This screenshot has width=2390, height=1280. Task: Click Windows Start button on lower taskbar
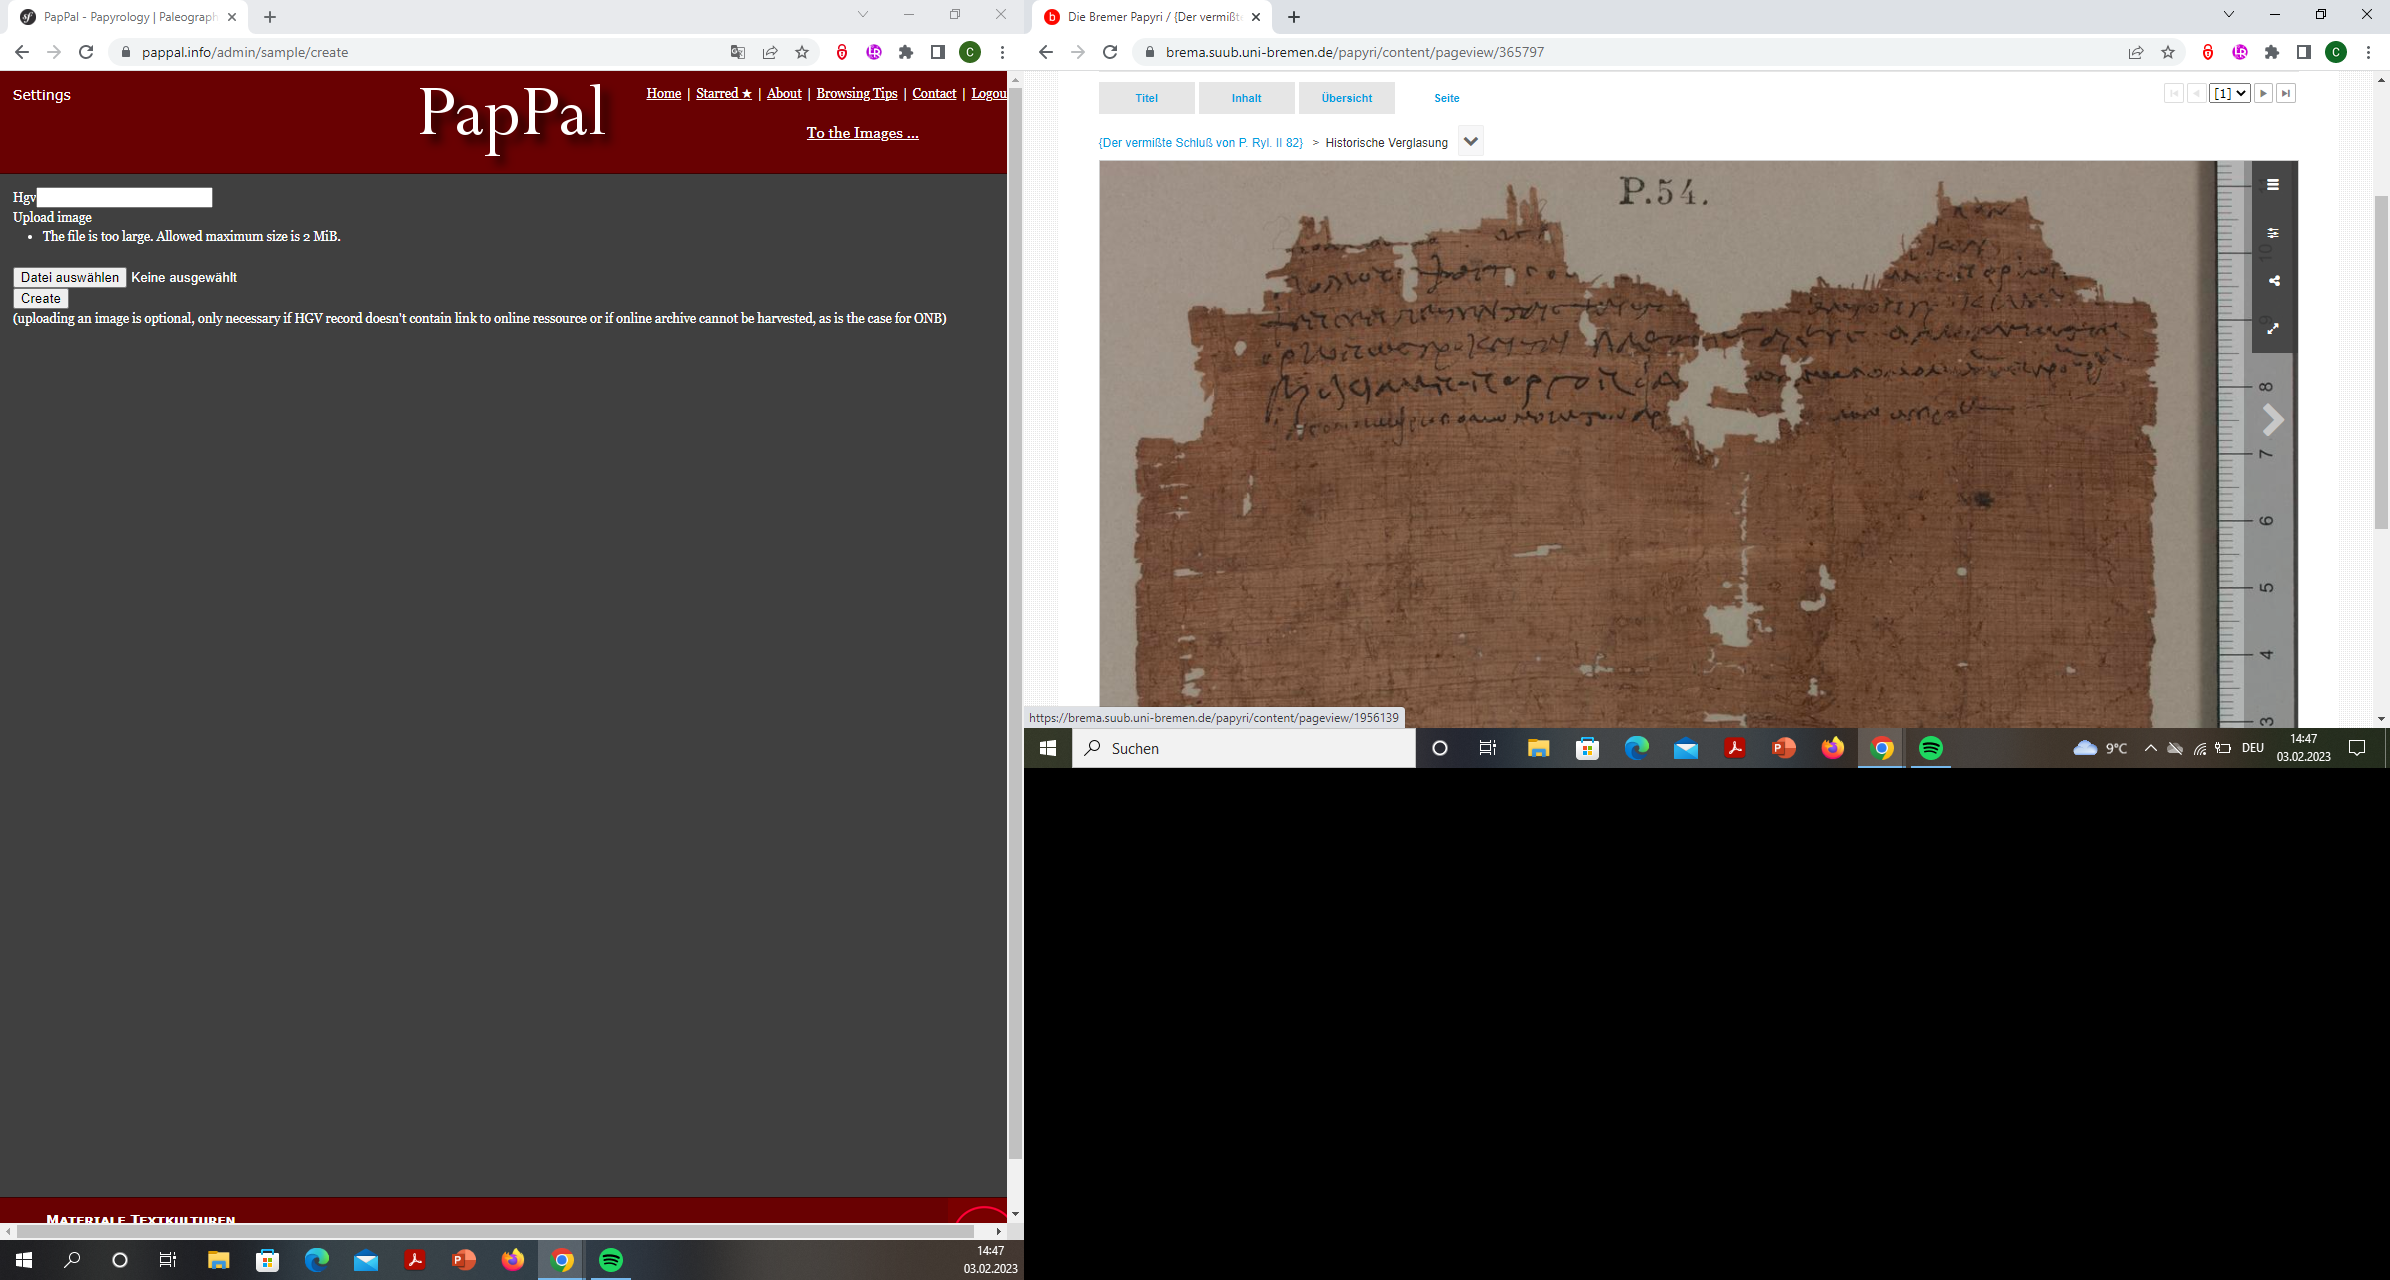point(24,1260)
